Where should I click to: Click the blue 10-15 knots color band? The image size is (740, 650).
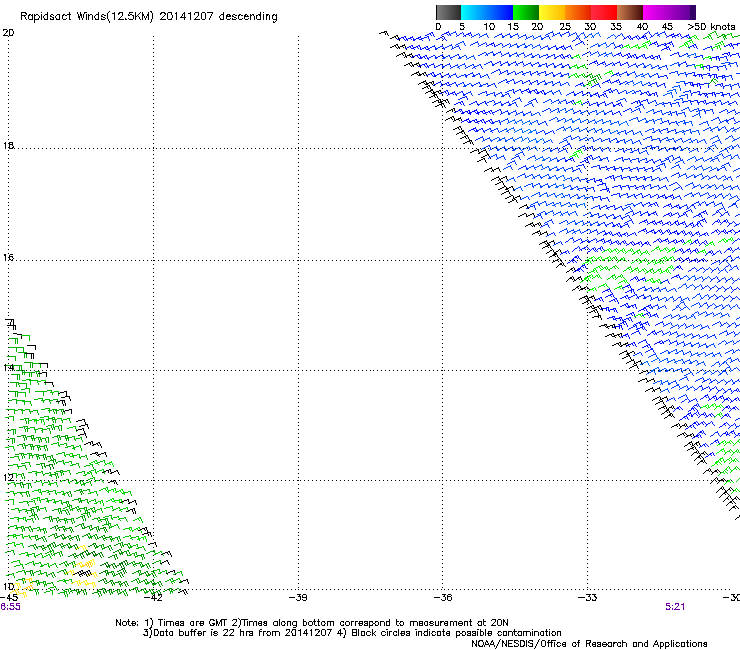click(500, 12)
